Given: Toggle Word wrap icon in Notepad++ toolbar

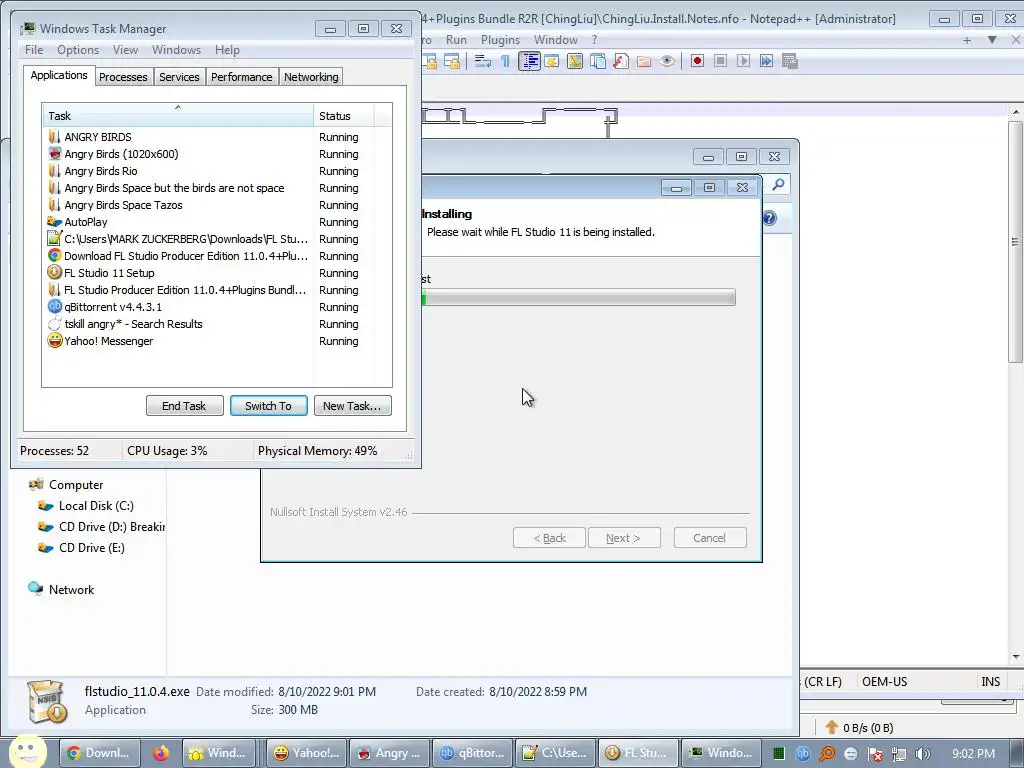Looking at the screenshot, I should click(483, 61).
